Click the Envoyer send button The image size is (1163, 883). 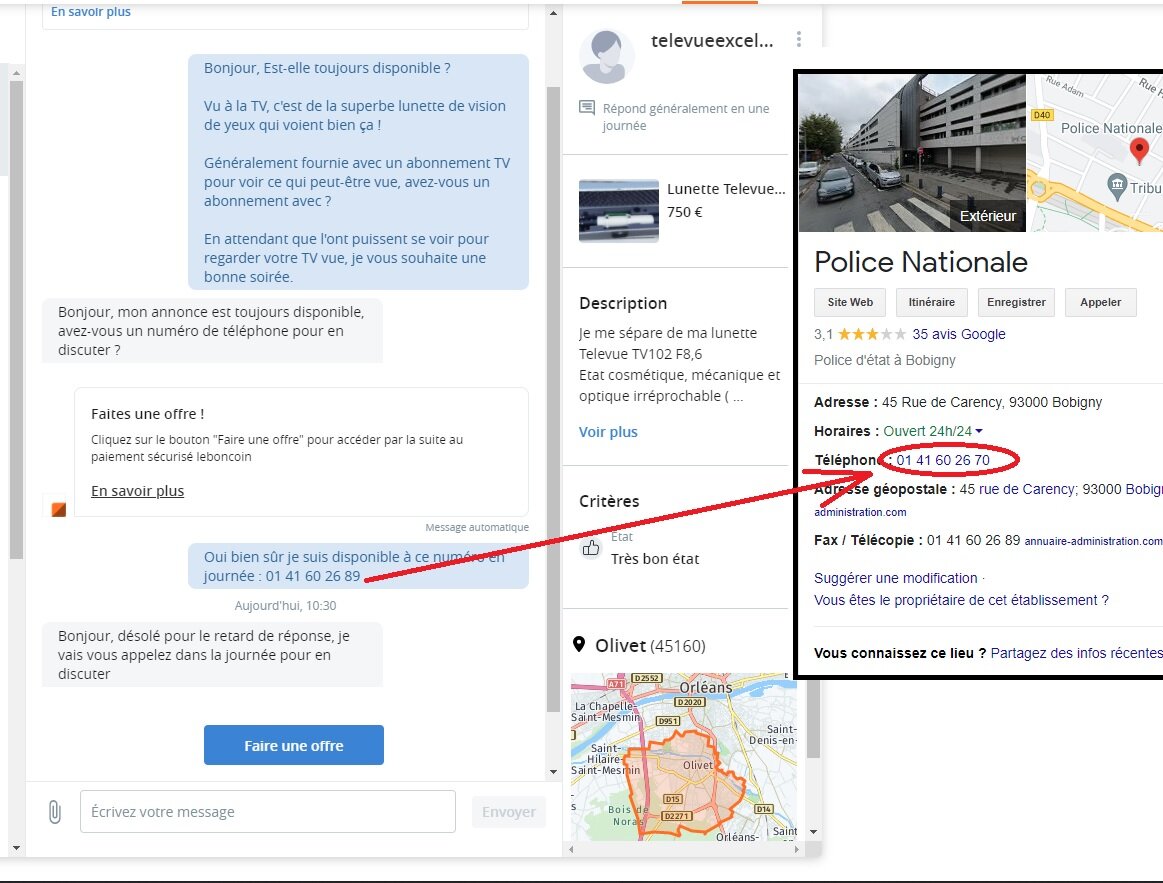pyautogui.click(x=509, y=812)
